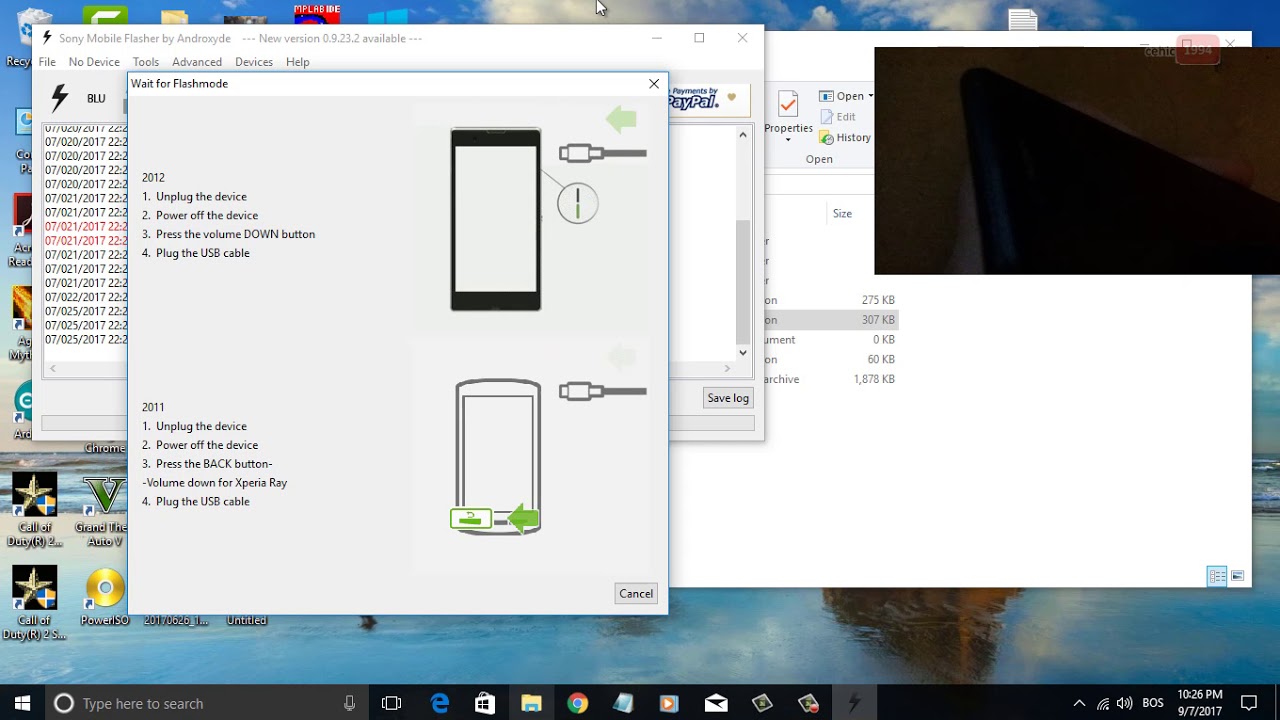Open Task View on the taskbar
This screenshot has width=1280, height=720.
click(x=391, y=703)
